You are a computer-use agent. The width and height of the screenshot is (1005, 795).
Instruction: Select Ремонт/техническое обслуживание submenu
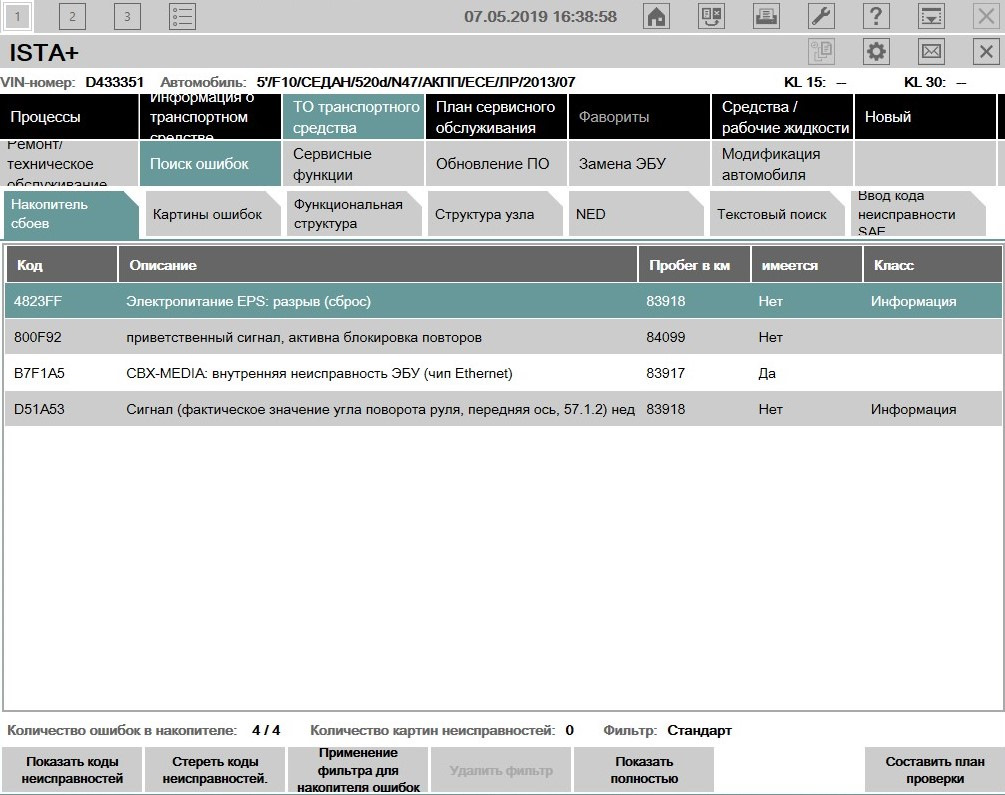point(69,163)
